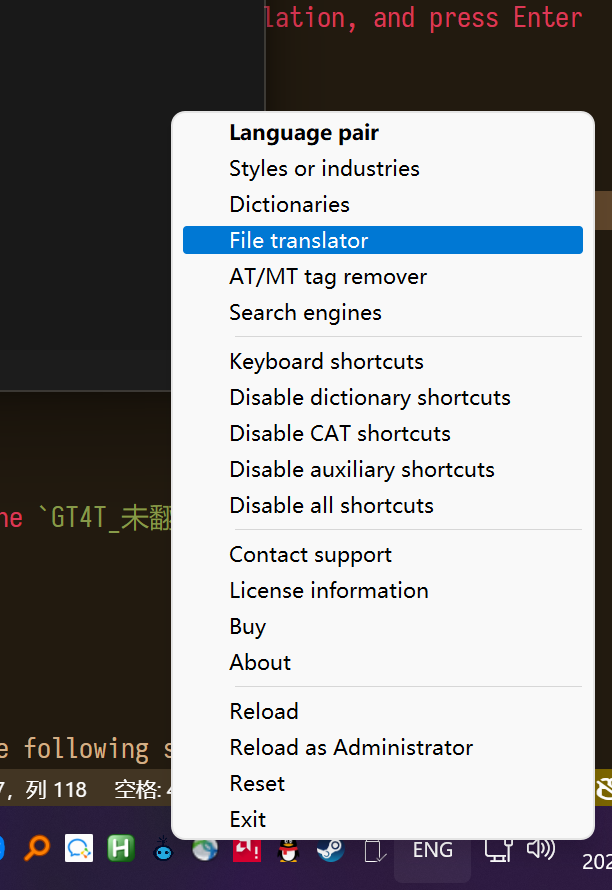612x890 pixels.
Task: Open Keyboard shortcuts settings
Action: pos(326,361)
